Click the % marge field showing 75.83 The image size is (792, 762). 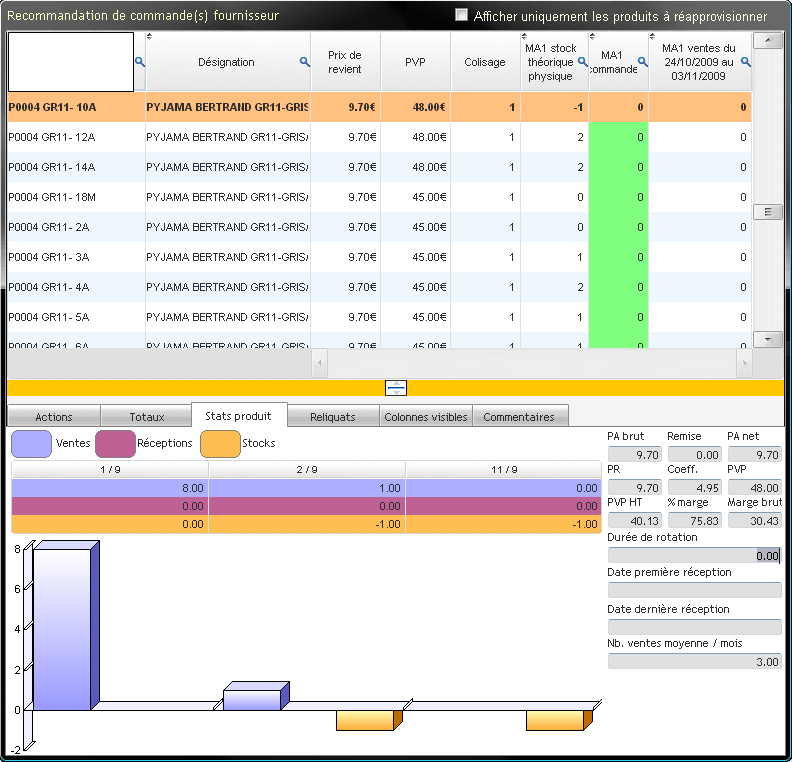click(x=695, y=521)
